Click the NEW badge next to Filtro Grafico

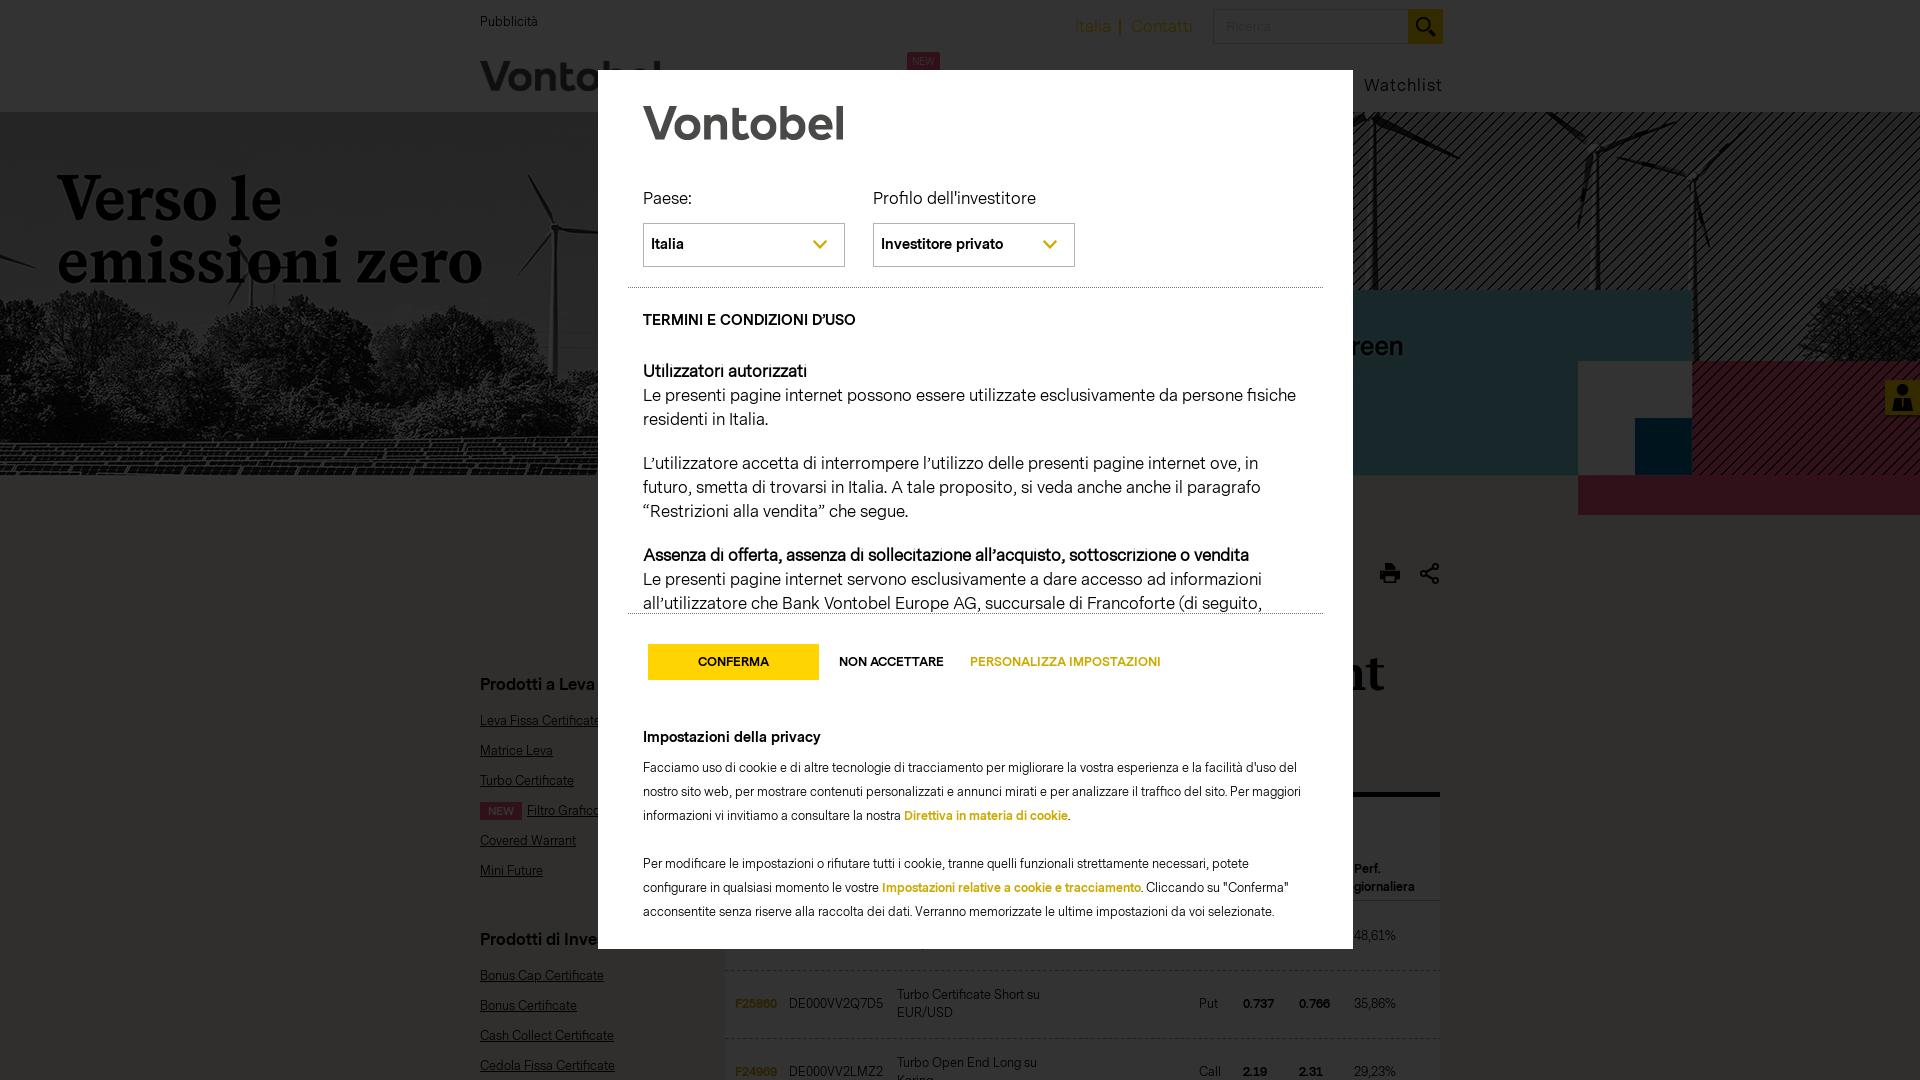pos(500,810)
